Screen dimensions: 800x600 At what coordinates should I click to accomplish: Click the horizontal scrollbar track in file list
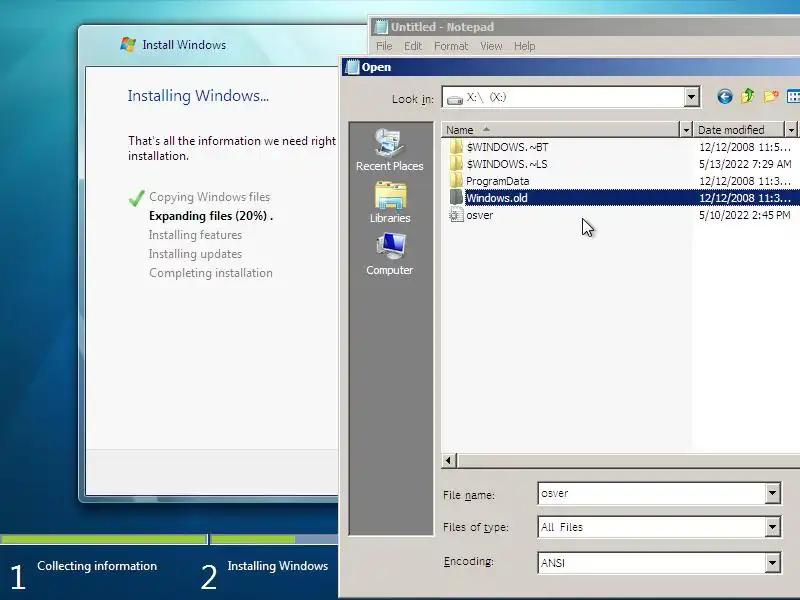click(629, 460)
